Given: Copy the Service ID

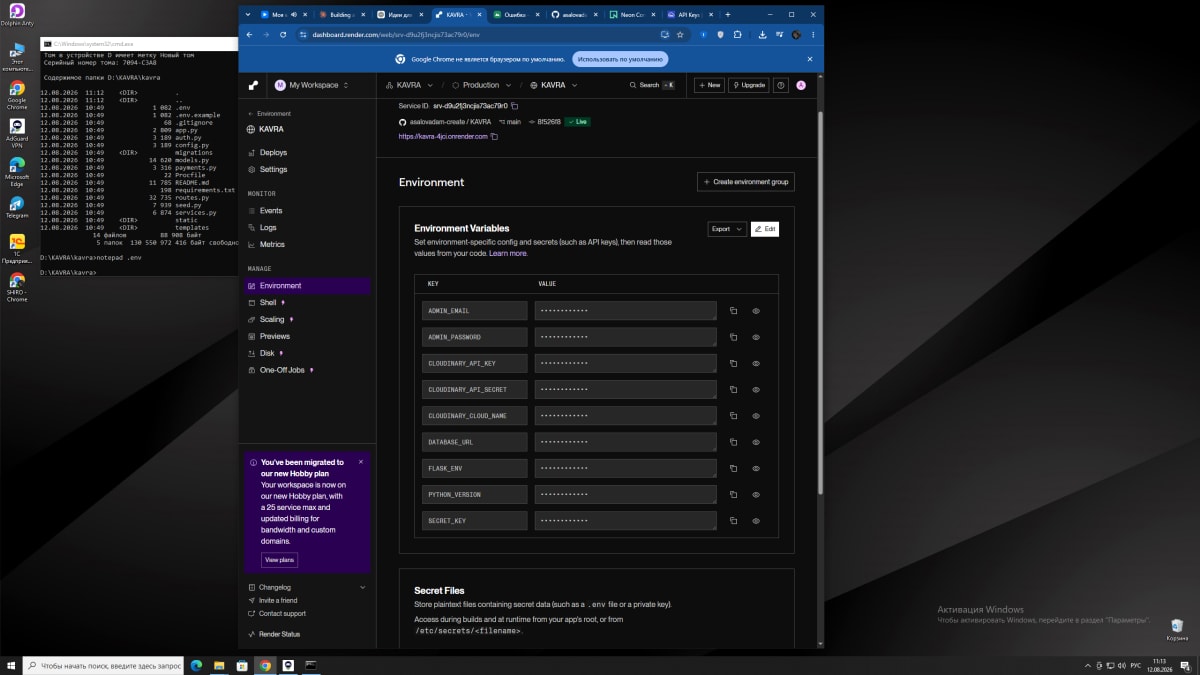Looking at the screenshot, I should point(515,105).
